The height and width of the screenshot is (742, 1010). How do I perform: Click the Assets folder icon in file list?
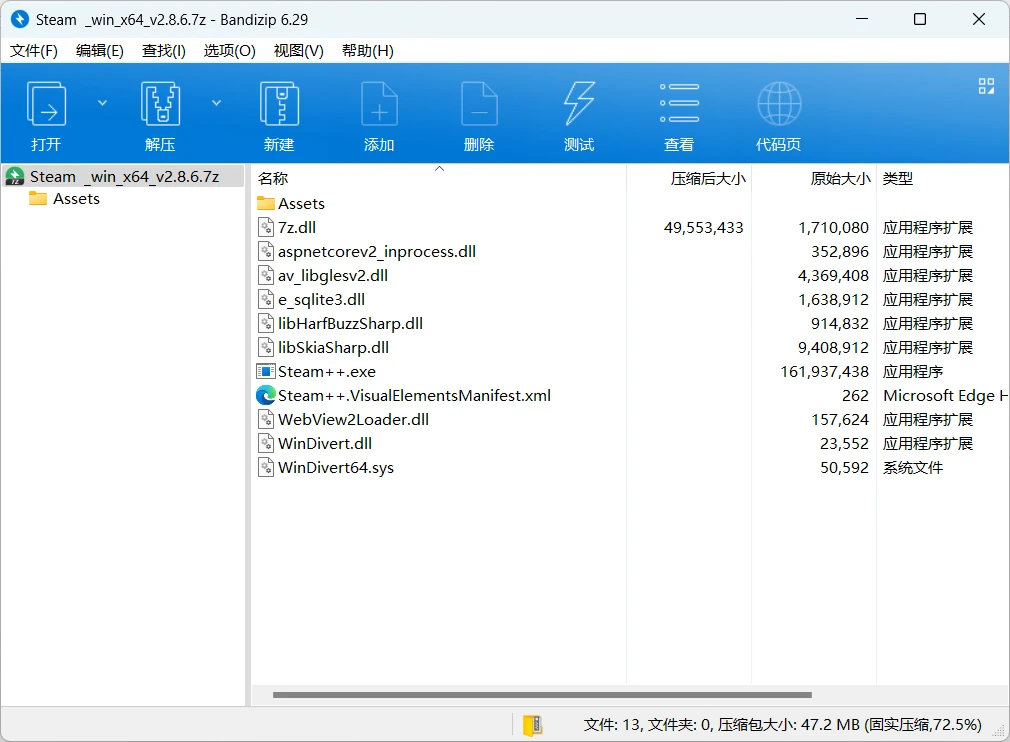(x=265, y=204)
